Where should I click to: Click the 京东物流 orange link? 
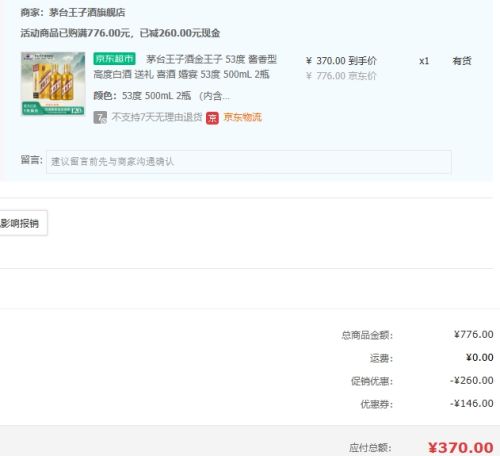click(x=243, y=117)
